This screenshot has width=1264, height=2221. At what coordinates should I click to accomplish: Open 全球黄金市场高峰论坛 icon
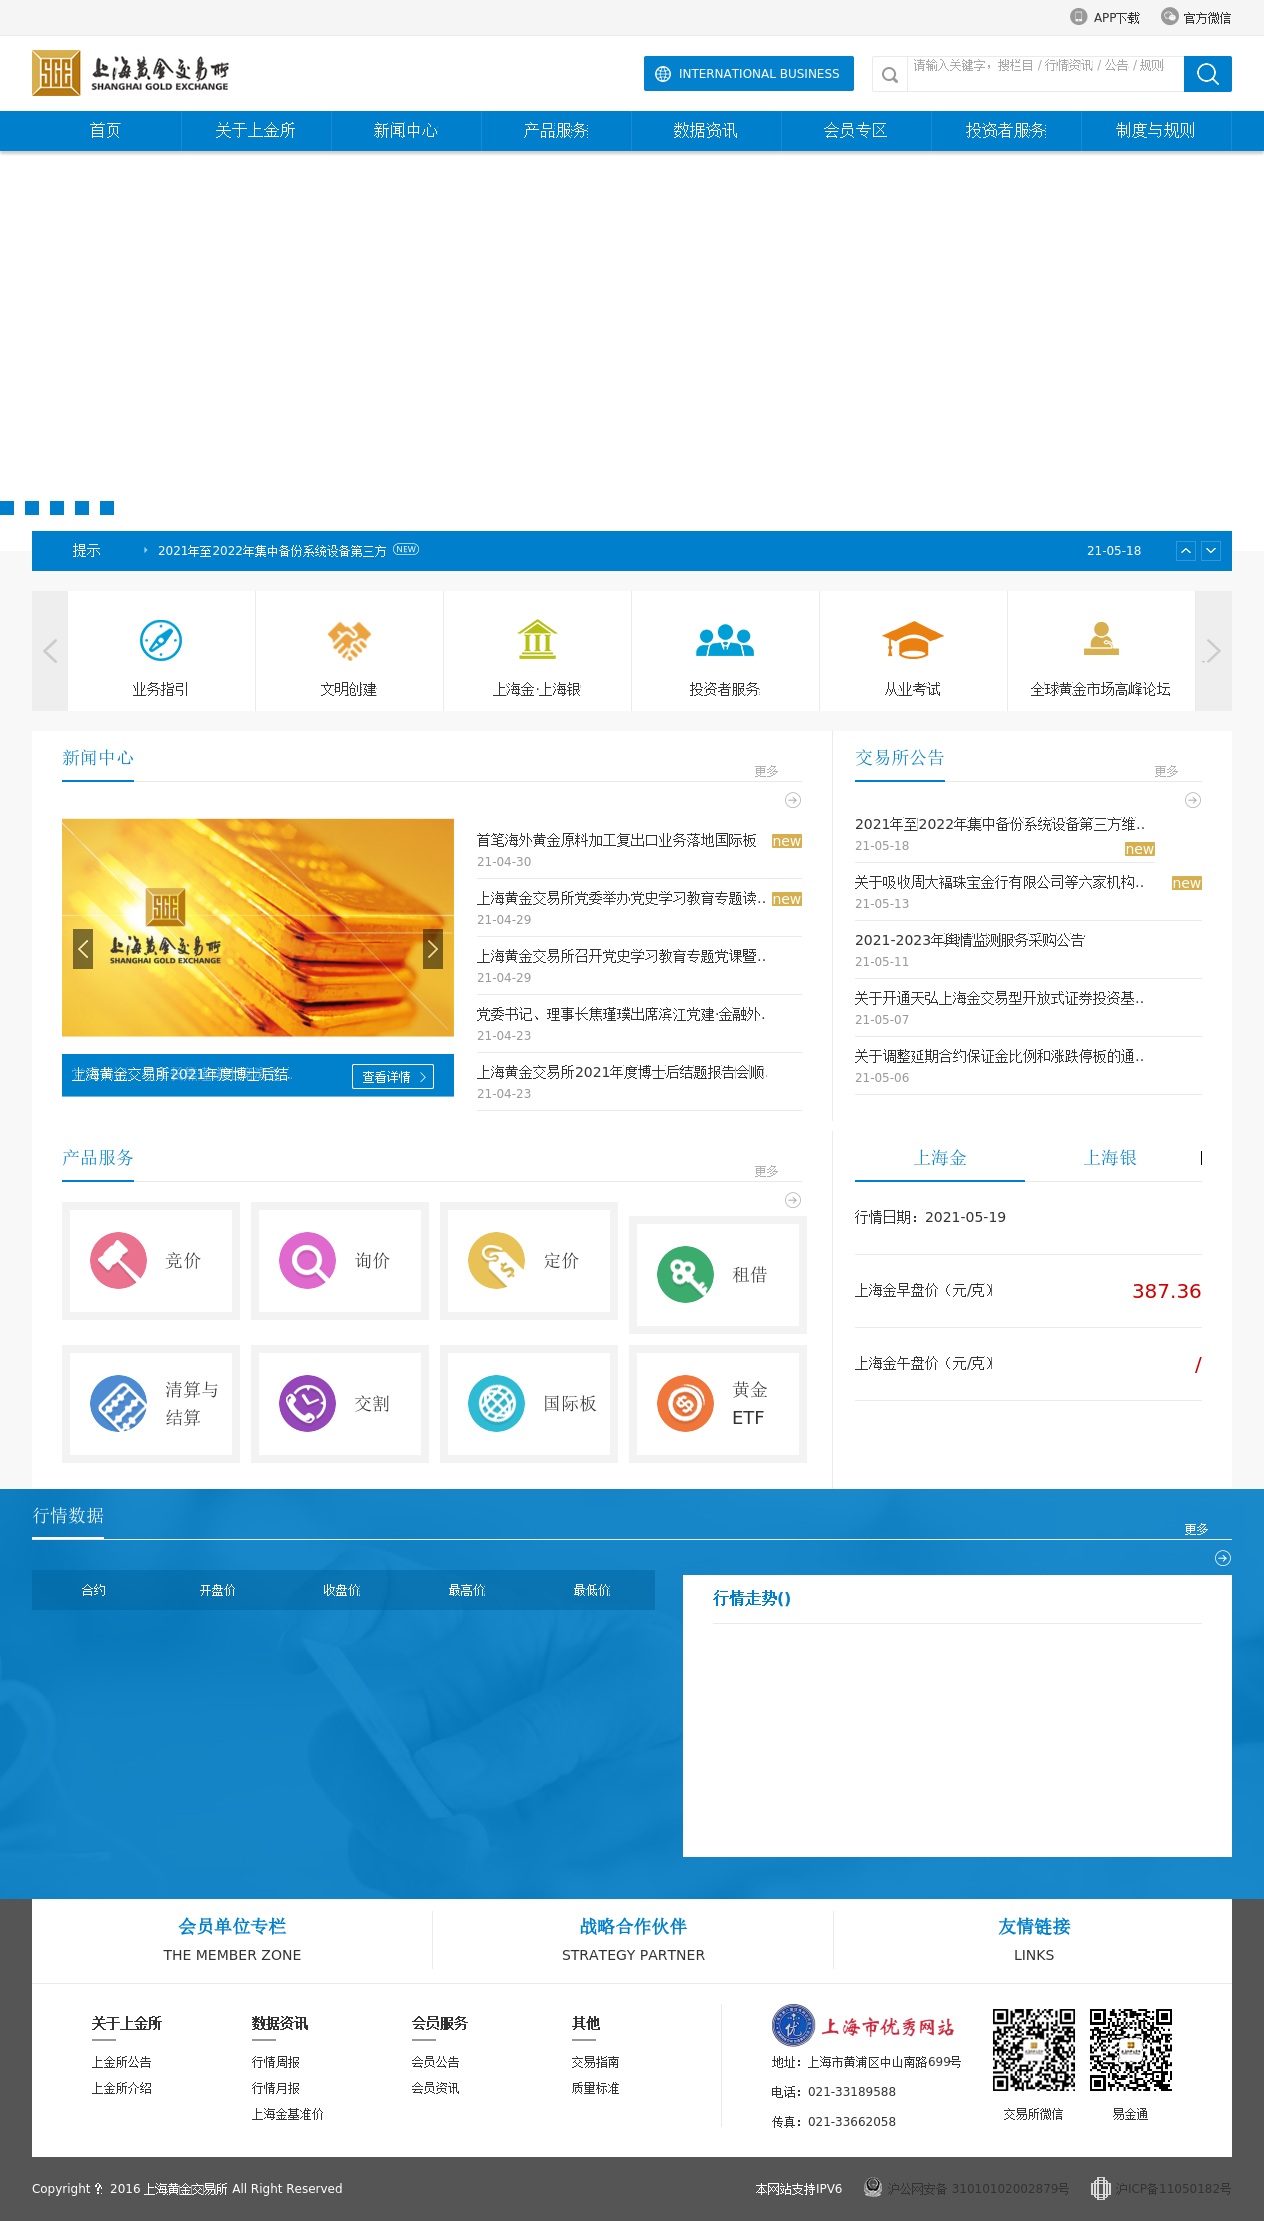point(1101,638)
